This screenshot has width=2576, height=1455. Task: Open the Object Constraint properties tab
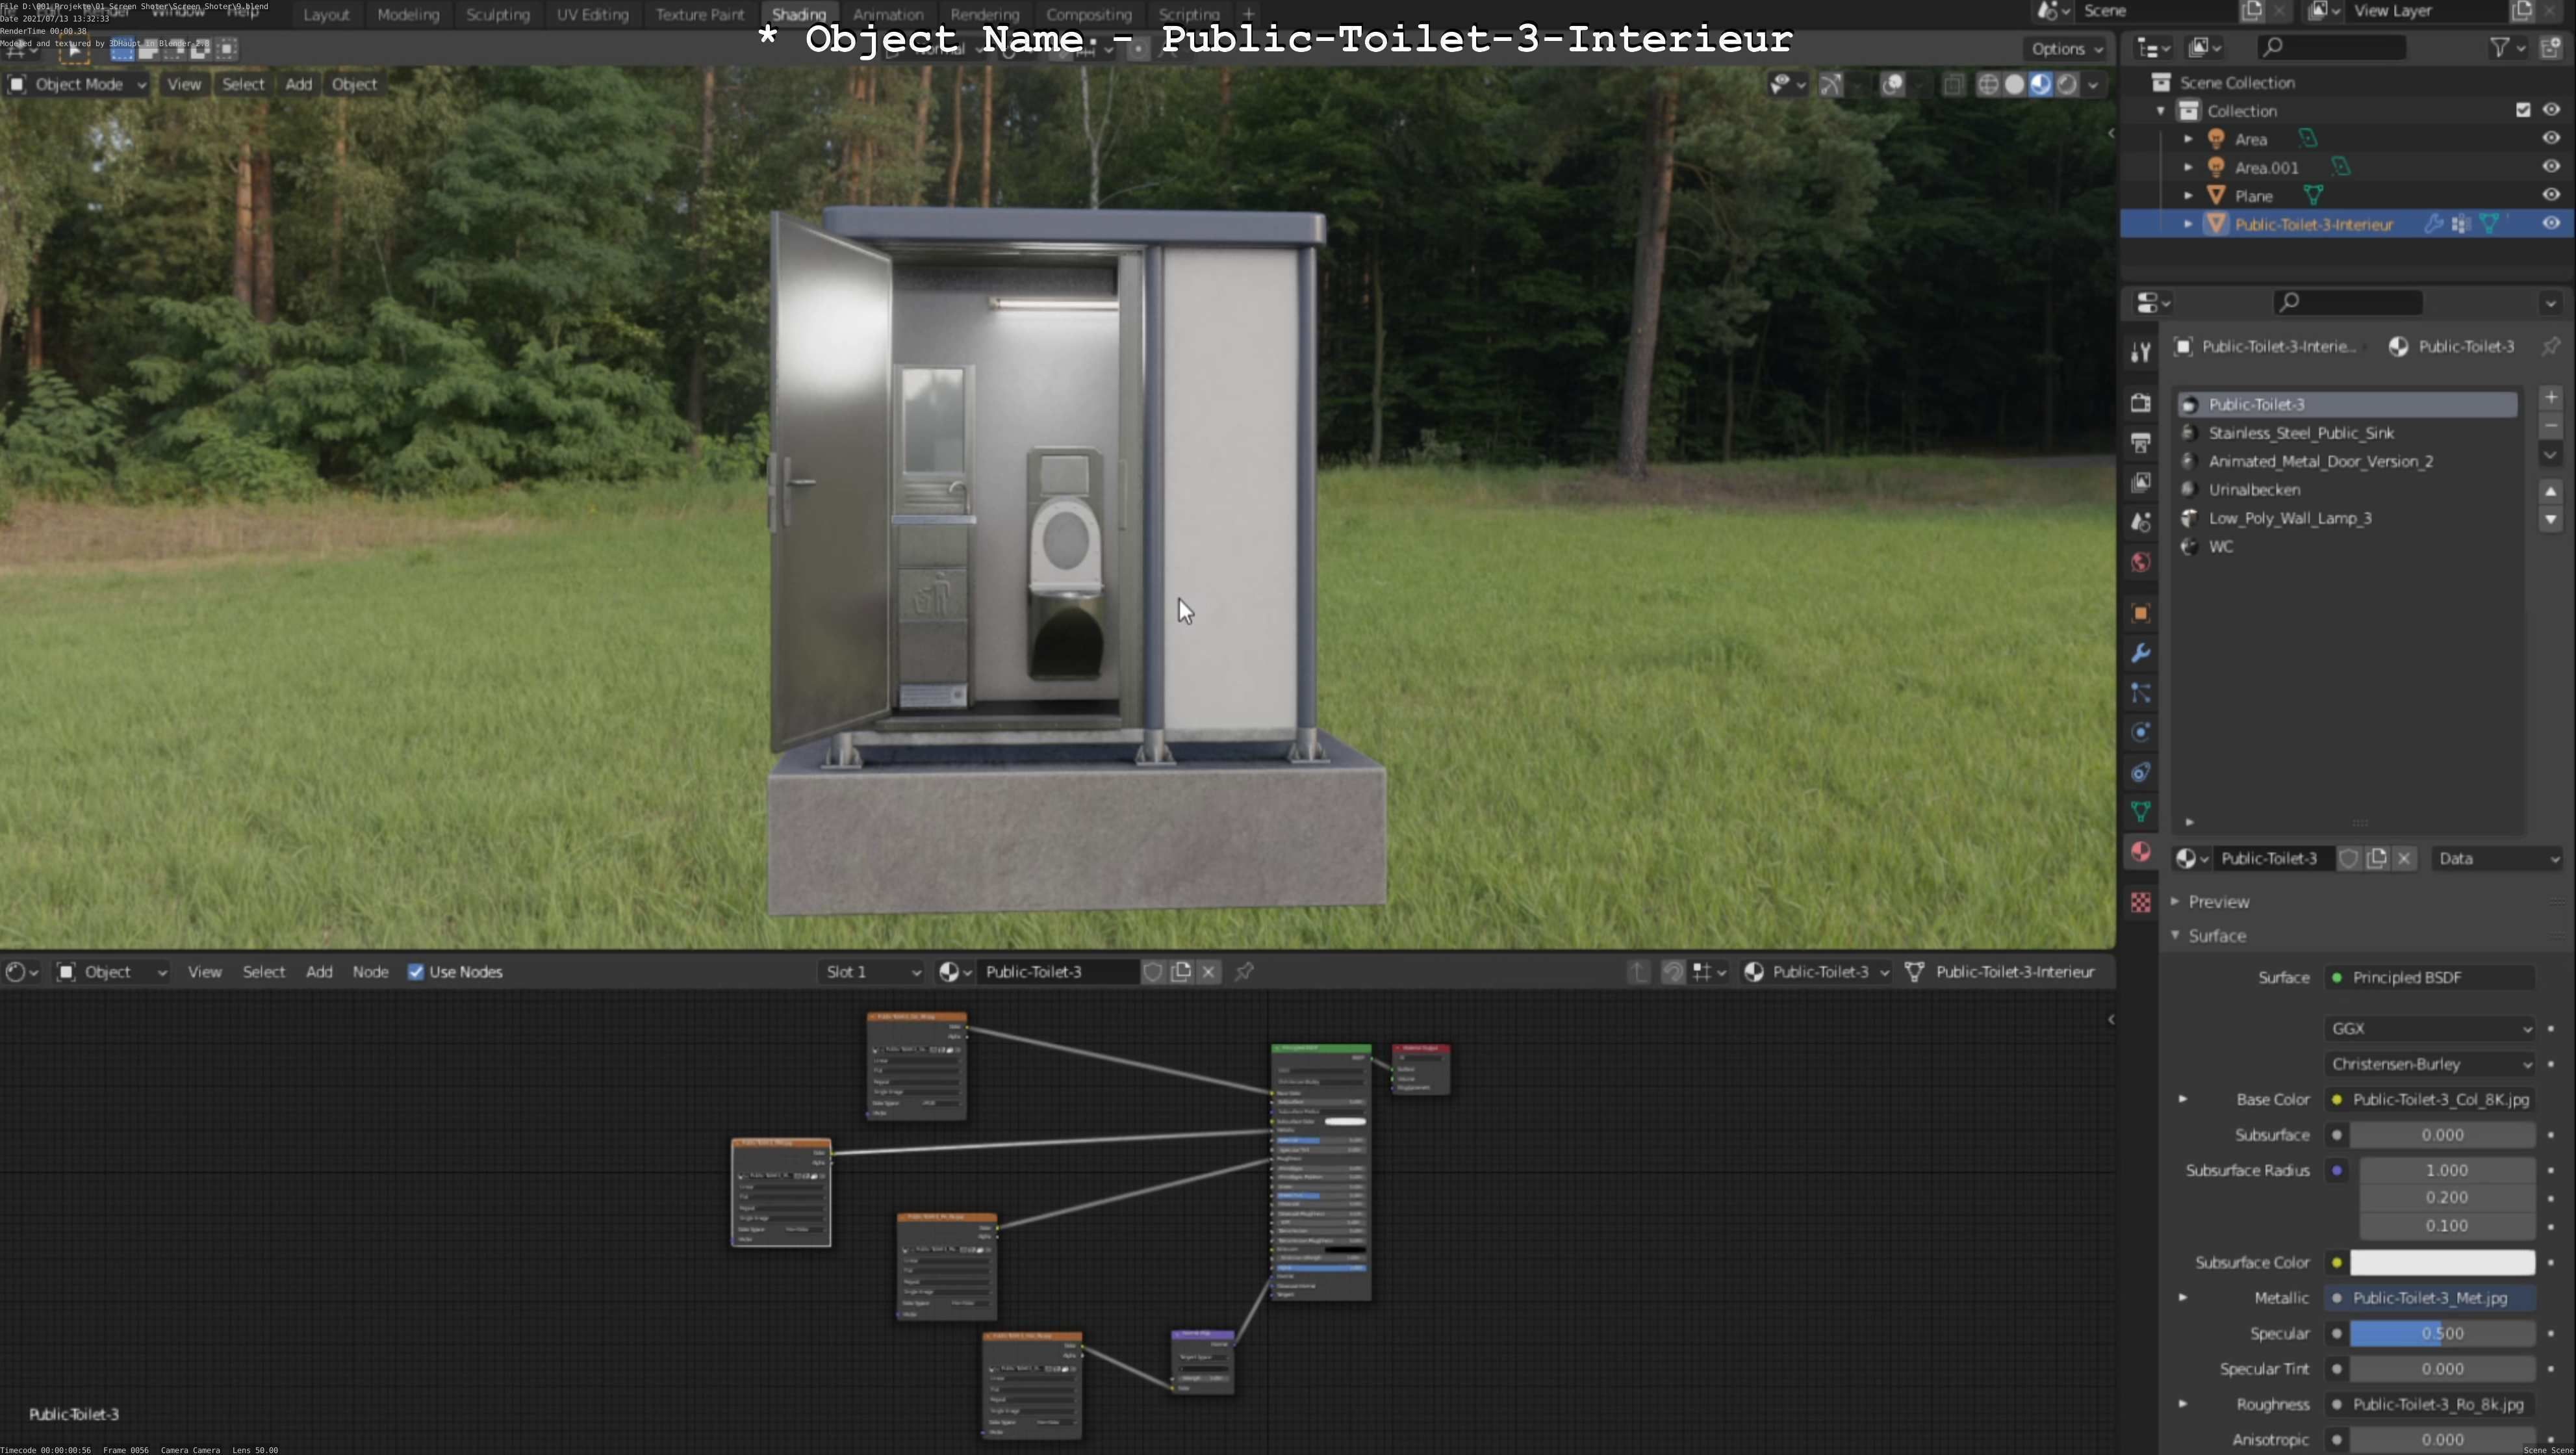point(2140,772)
